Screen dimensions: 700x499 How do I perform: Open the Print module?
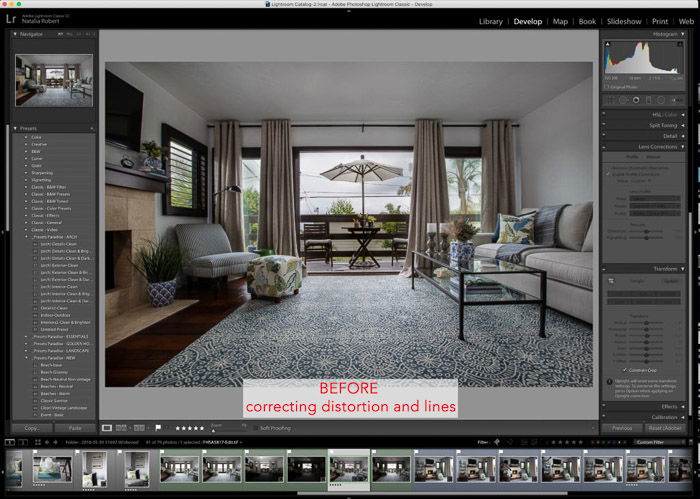660,21
